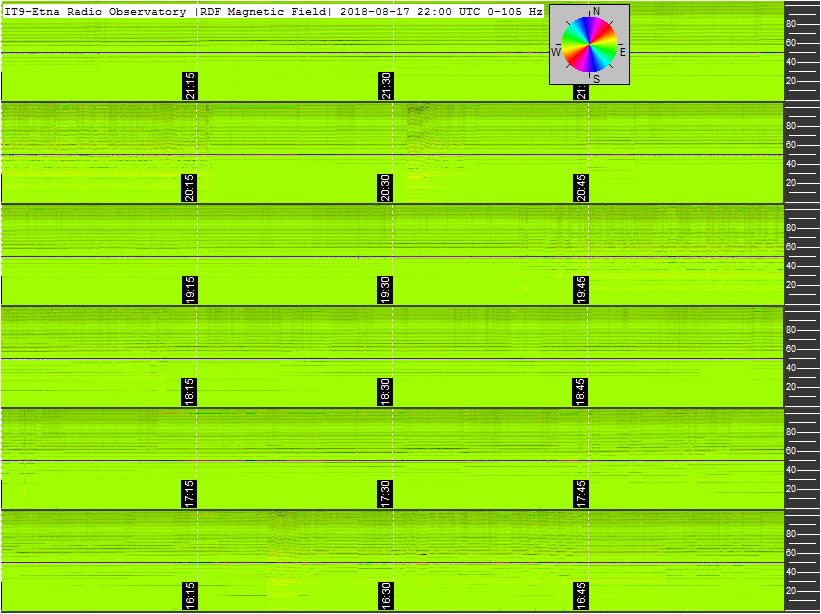The width and height of the screenshot is (821, 614).
Task: Select the 17:30 time marker
Action: [386, 494]
